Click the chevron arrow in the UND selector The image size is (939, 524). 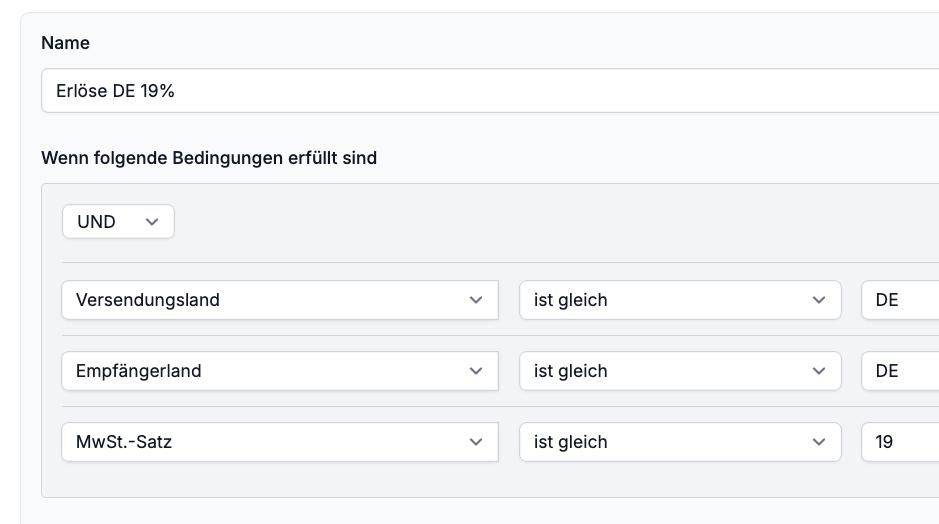point(152,222)
